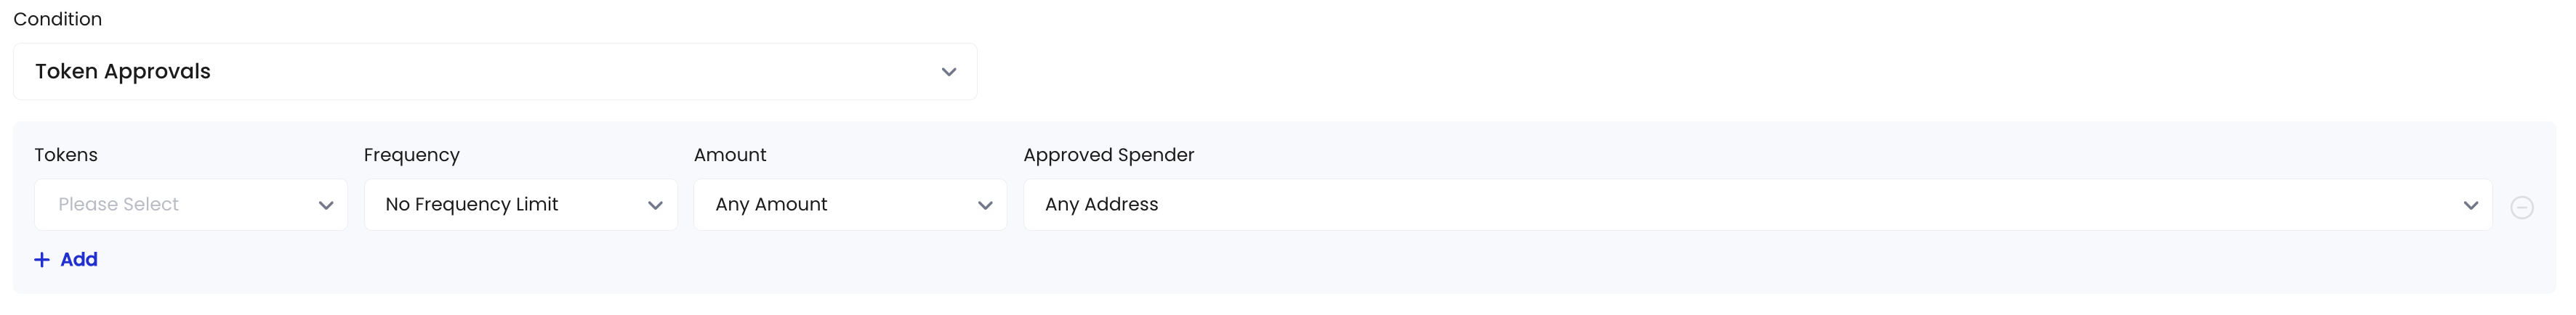Click the plus icon beside Add
The height and width of the screenshot is (315, 2576).
[42, 260]
